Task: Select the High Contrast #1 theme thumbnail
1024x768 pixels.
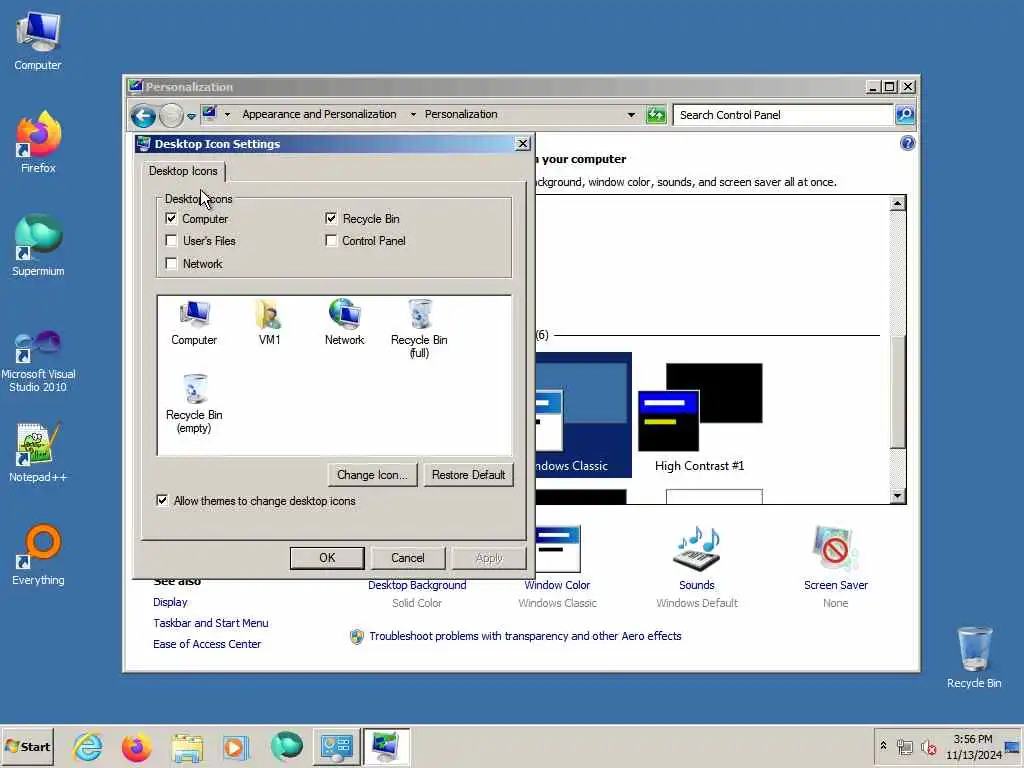Action: point(700,417)
